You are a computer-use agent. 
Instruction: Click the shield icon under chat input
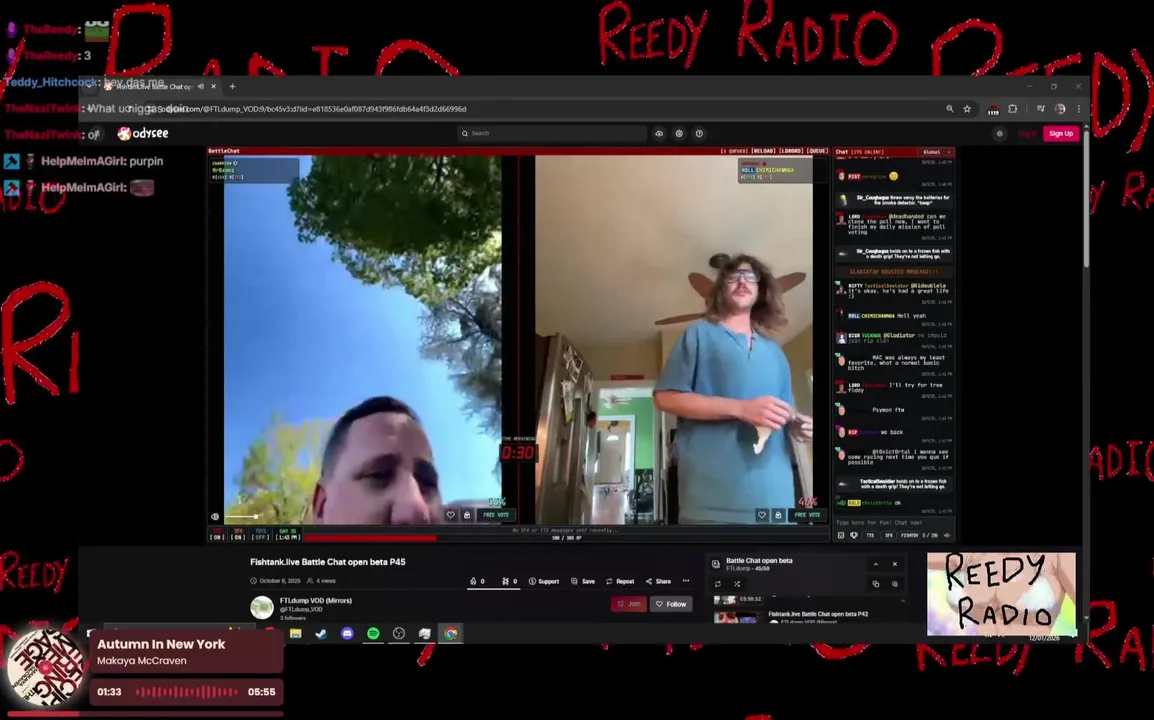click(x=854, y=535)
